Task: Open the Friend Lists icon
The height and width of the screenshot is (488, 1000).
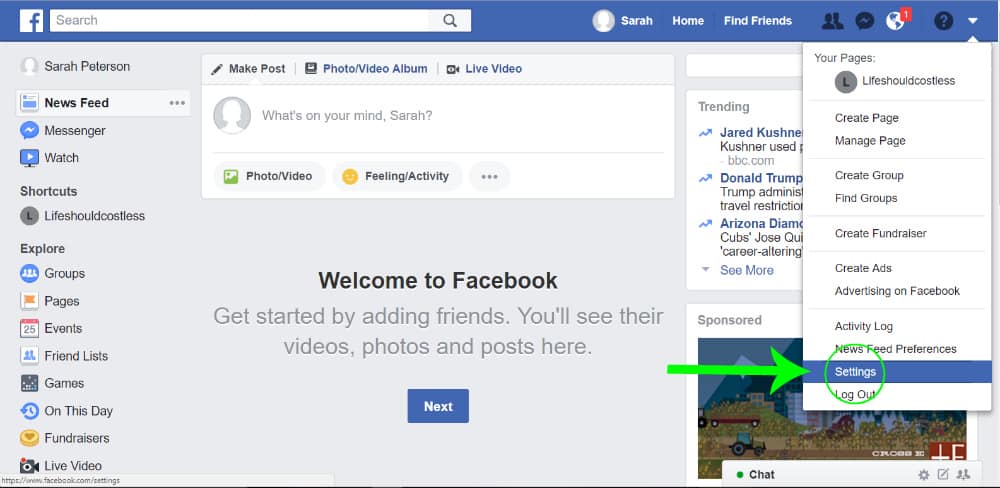Action: [x=29, y=355]
